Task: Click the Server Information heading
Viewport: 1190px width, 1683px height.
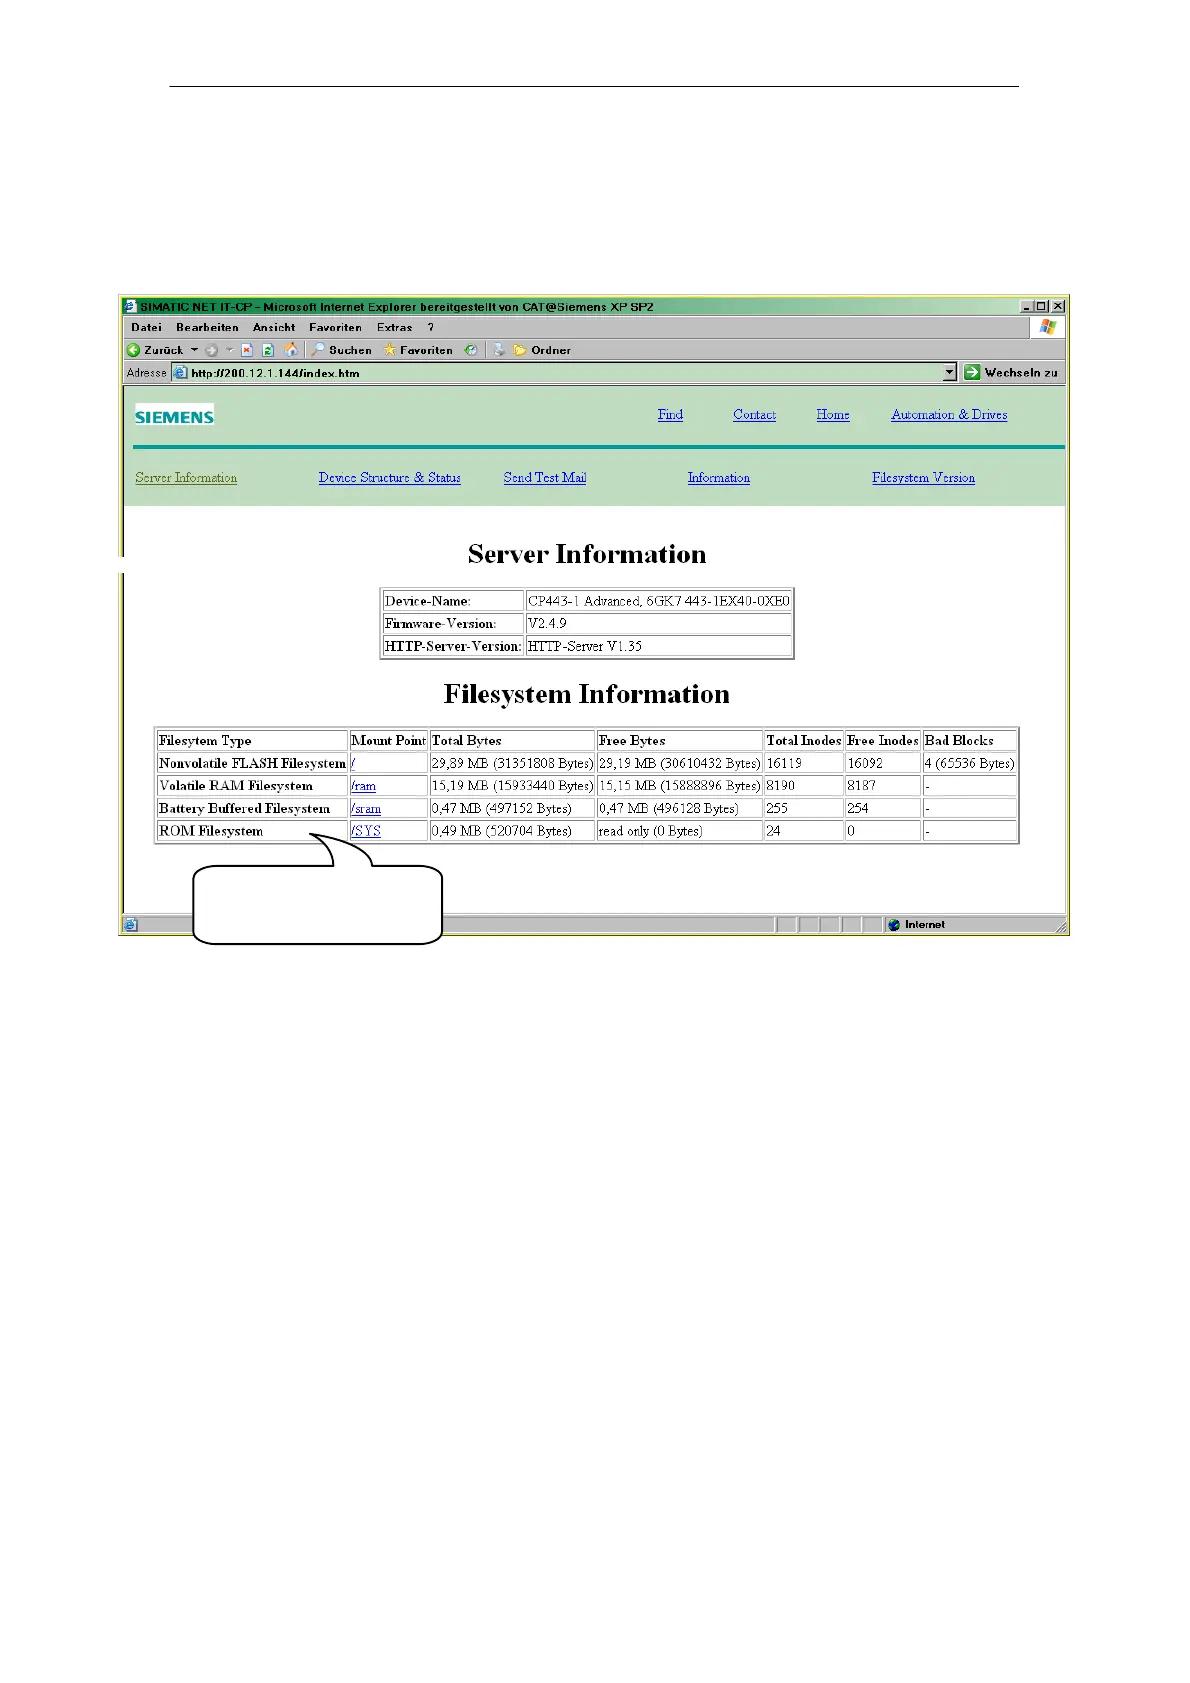Action: 587,554
